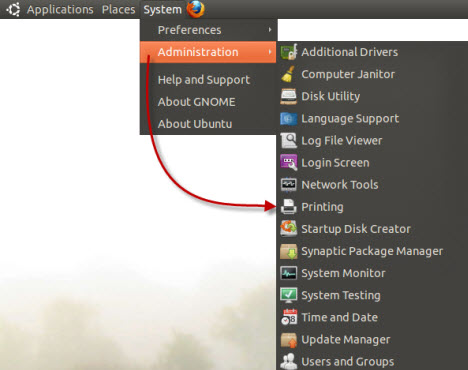Launch Firefox from the top panel
The width and height of the screenshot is (468, 370).
pos(196,9)
